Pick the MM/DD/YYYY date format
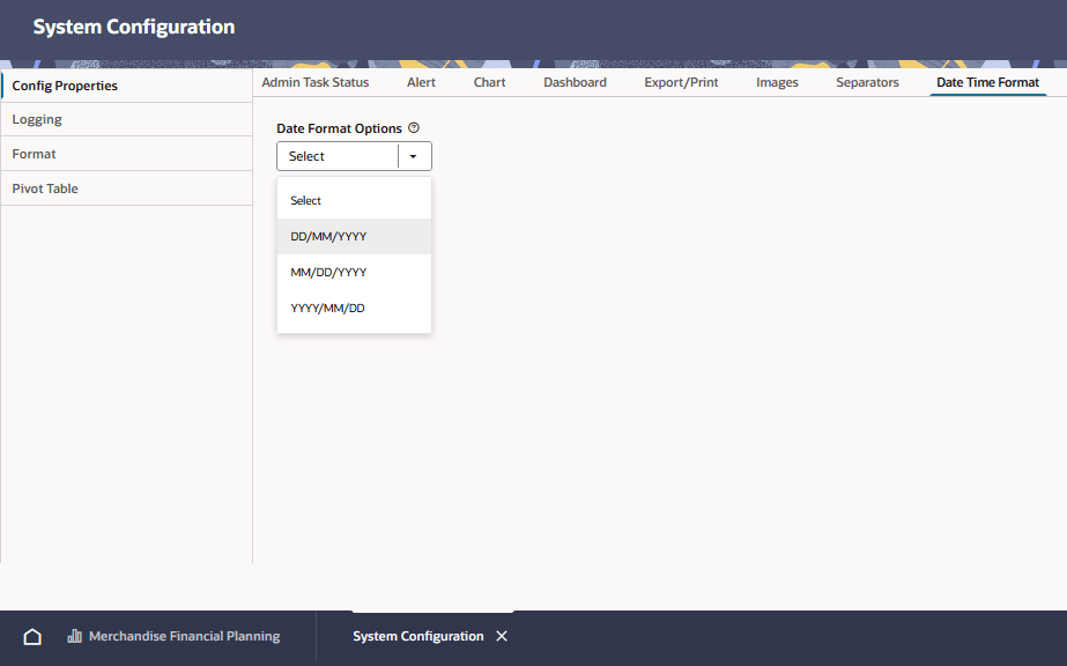Screen dimensions: 1067x666 click(354, 272)
